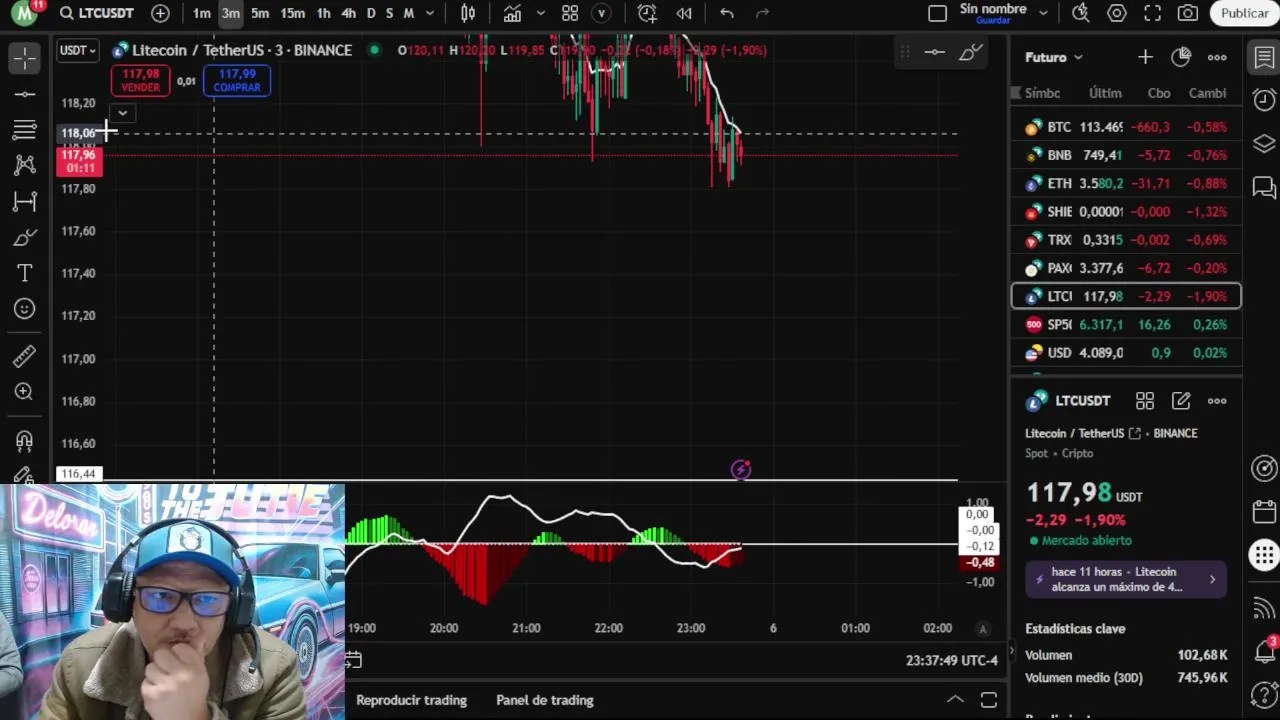The width and height of the screenshot is (1280, 720).
Task: Enter fullscreen mode
Action: (x=1153, y=13)
